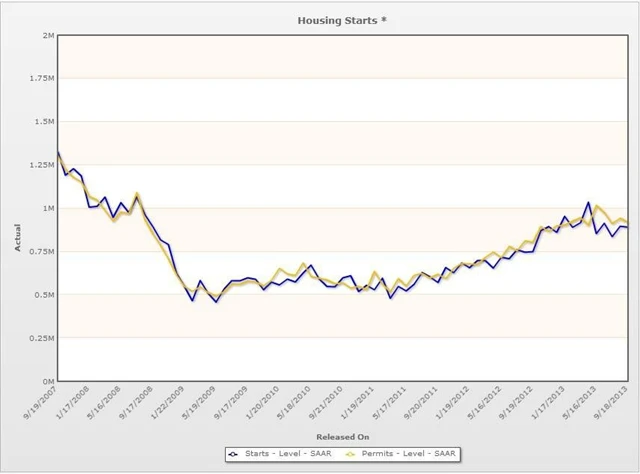Select the 9/19/2007 date label

42,404
